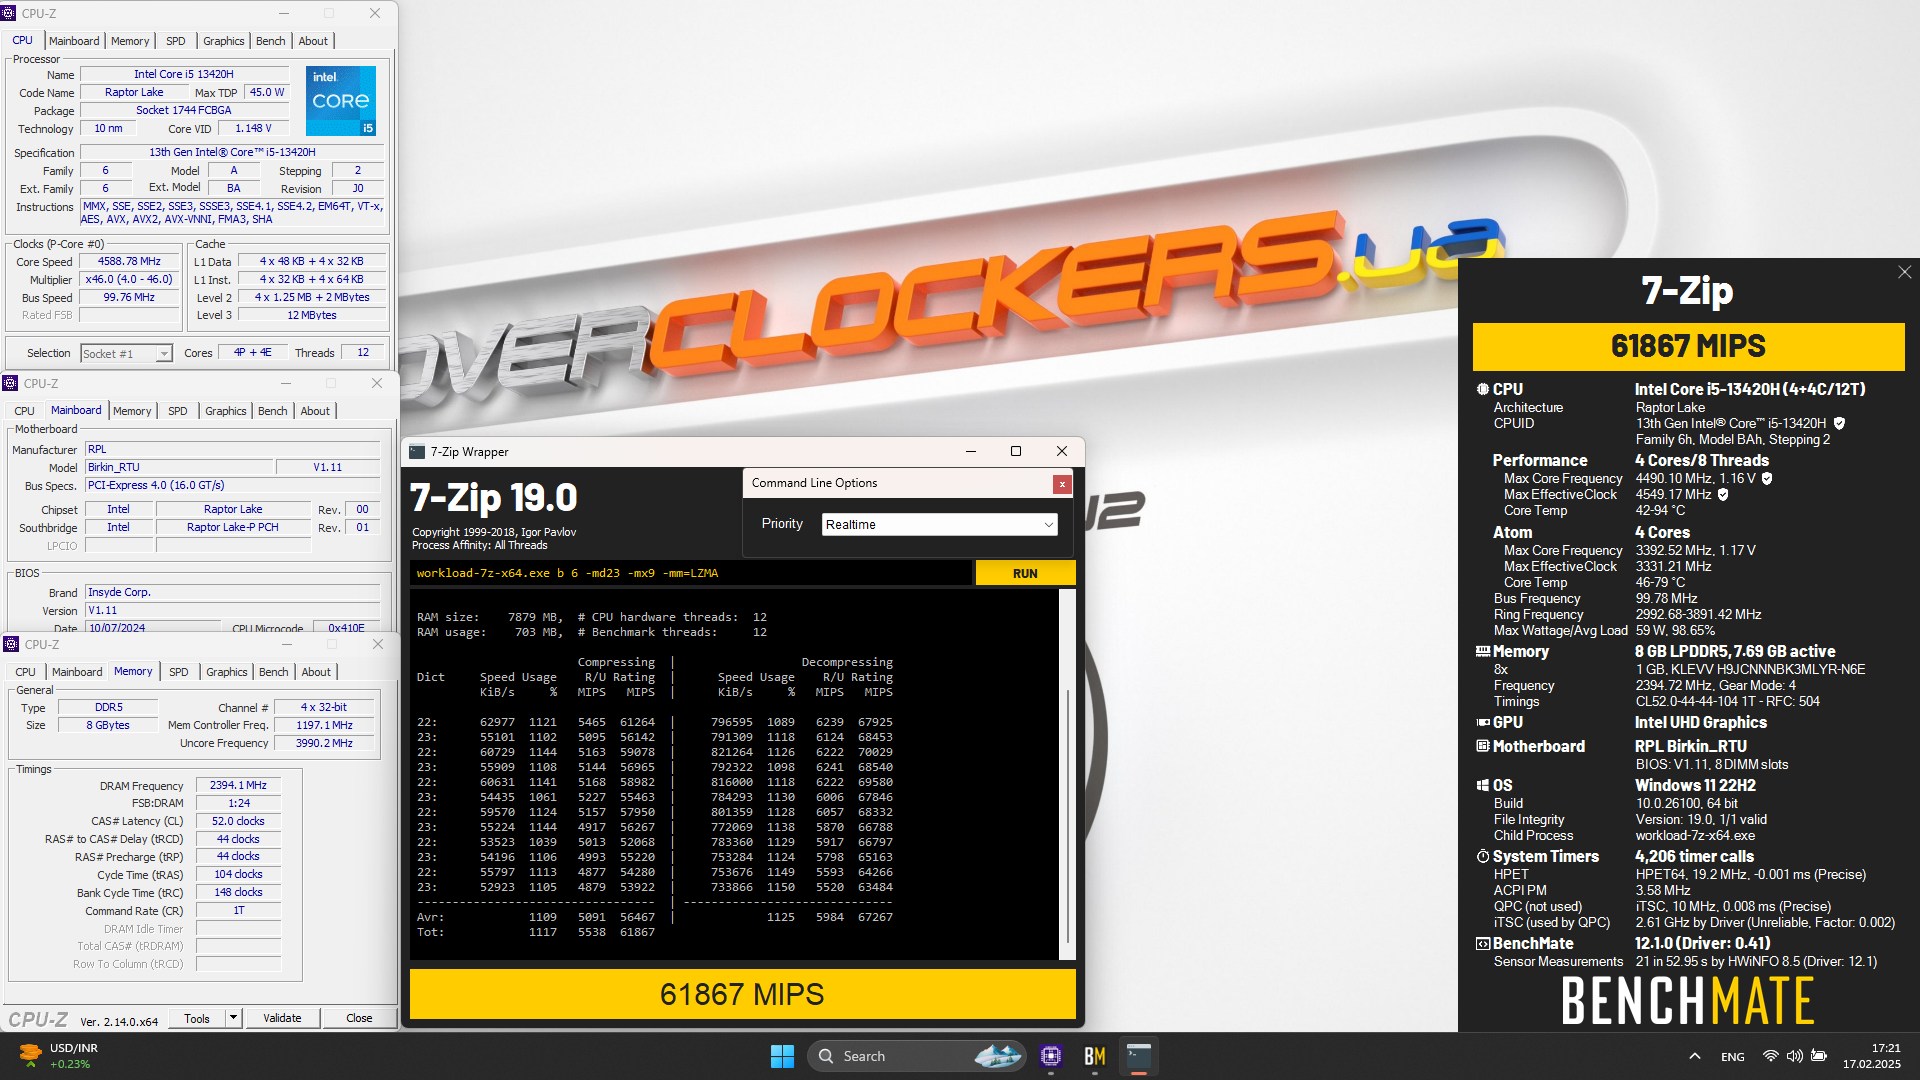Select Graphics tab in Memory CPU-Z window

coord(226,672)
